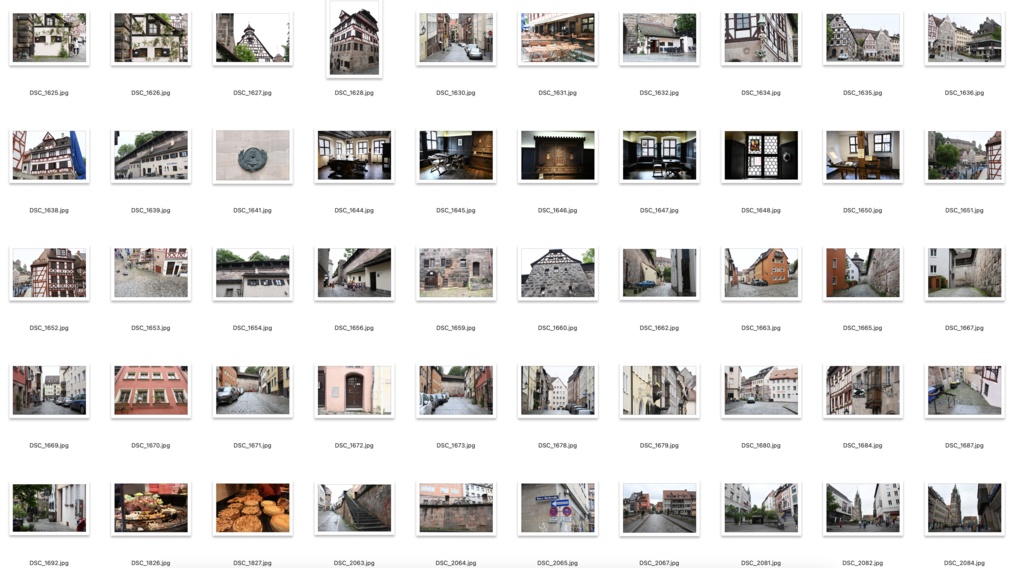The image size is (1024, 568).
Task: Select thumbnail of DSC_1632.jpg
Action: tap(659, 38)
